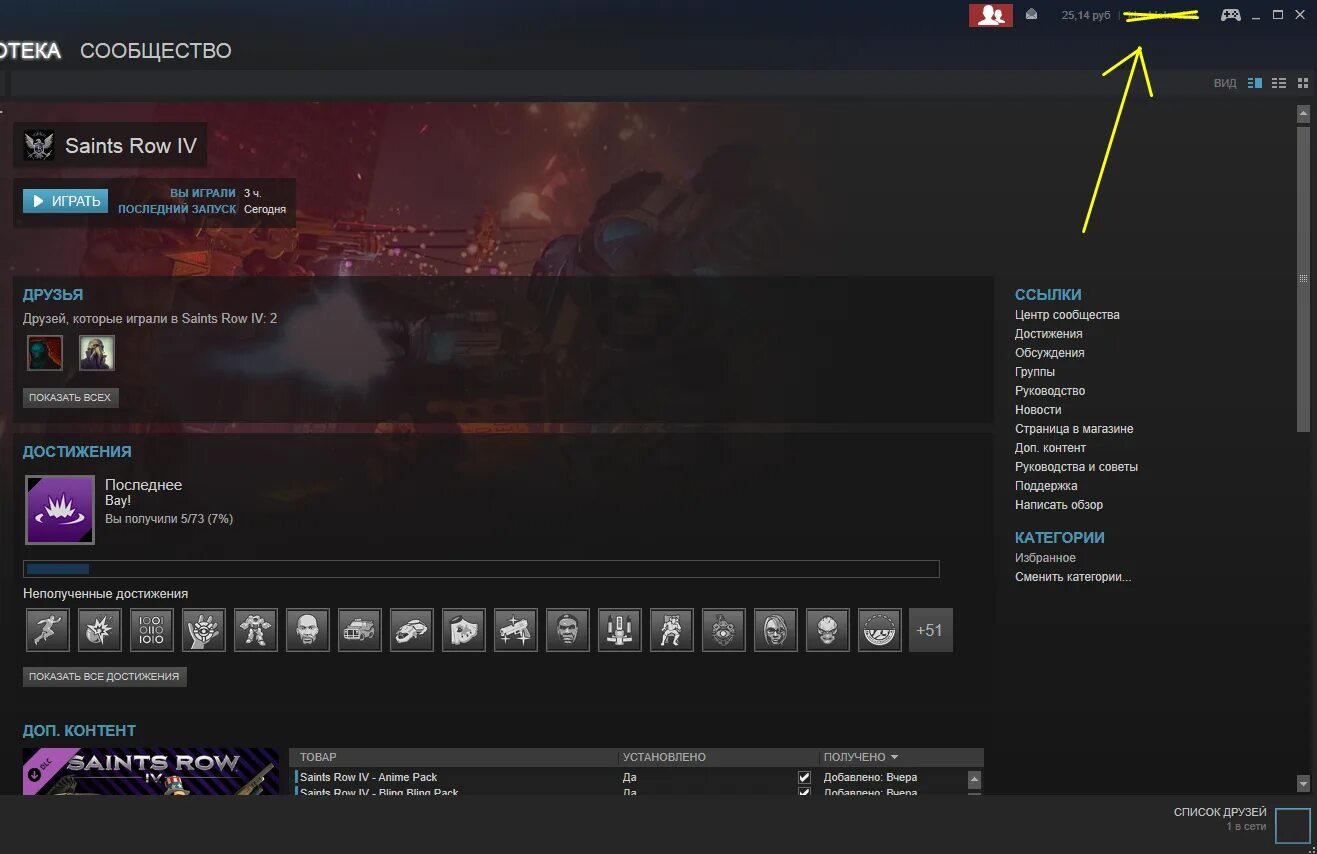Open the Список друзей friends list

tap(1220, 812)
